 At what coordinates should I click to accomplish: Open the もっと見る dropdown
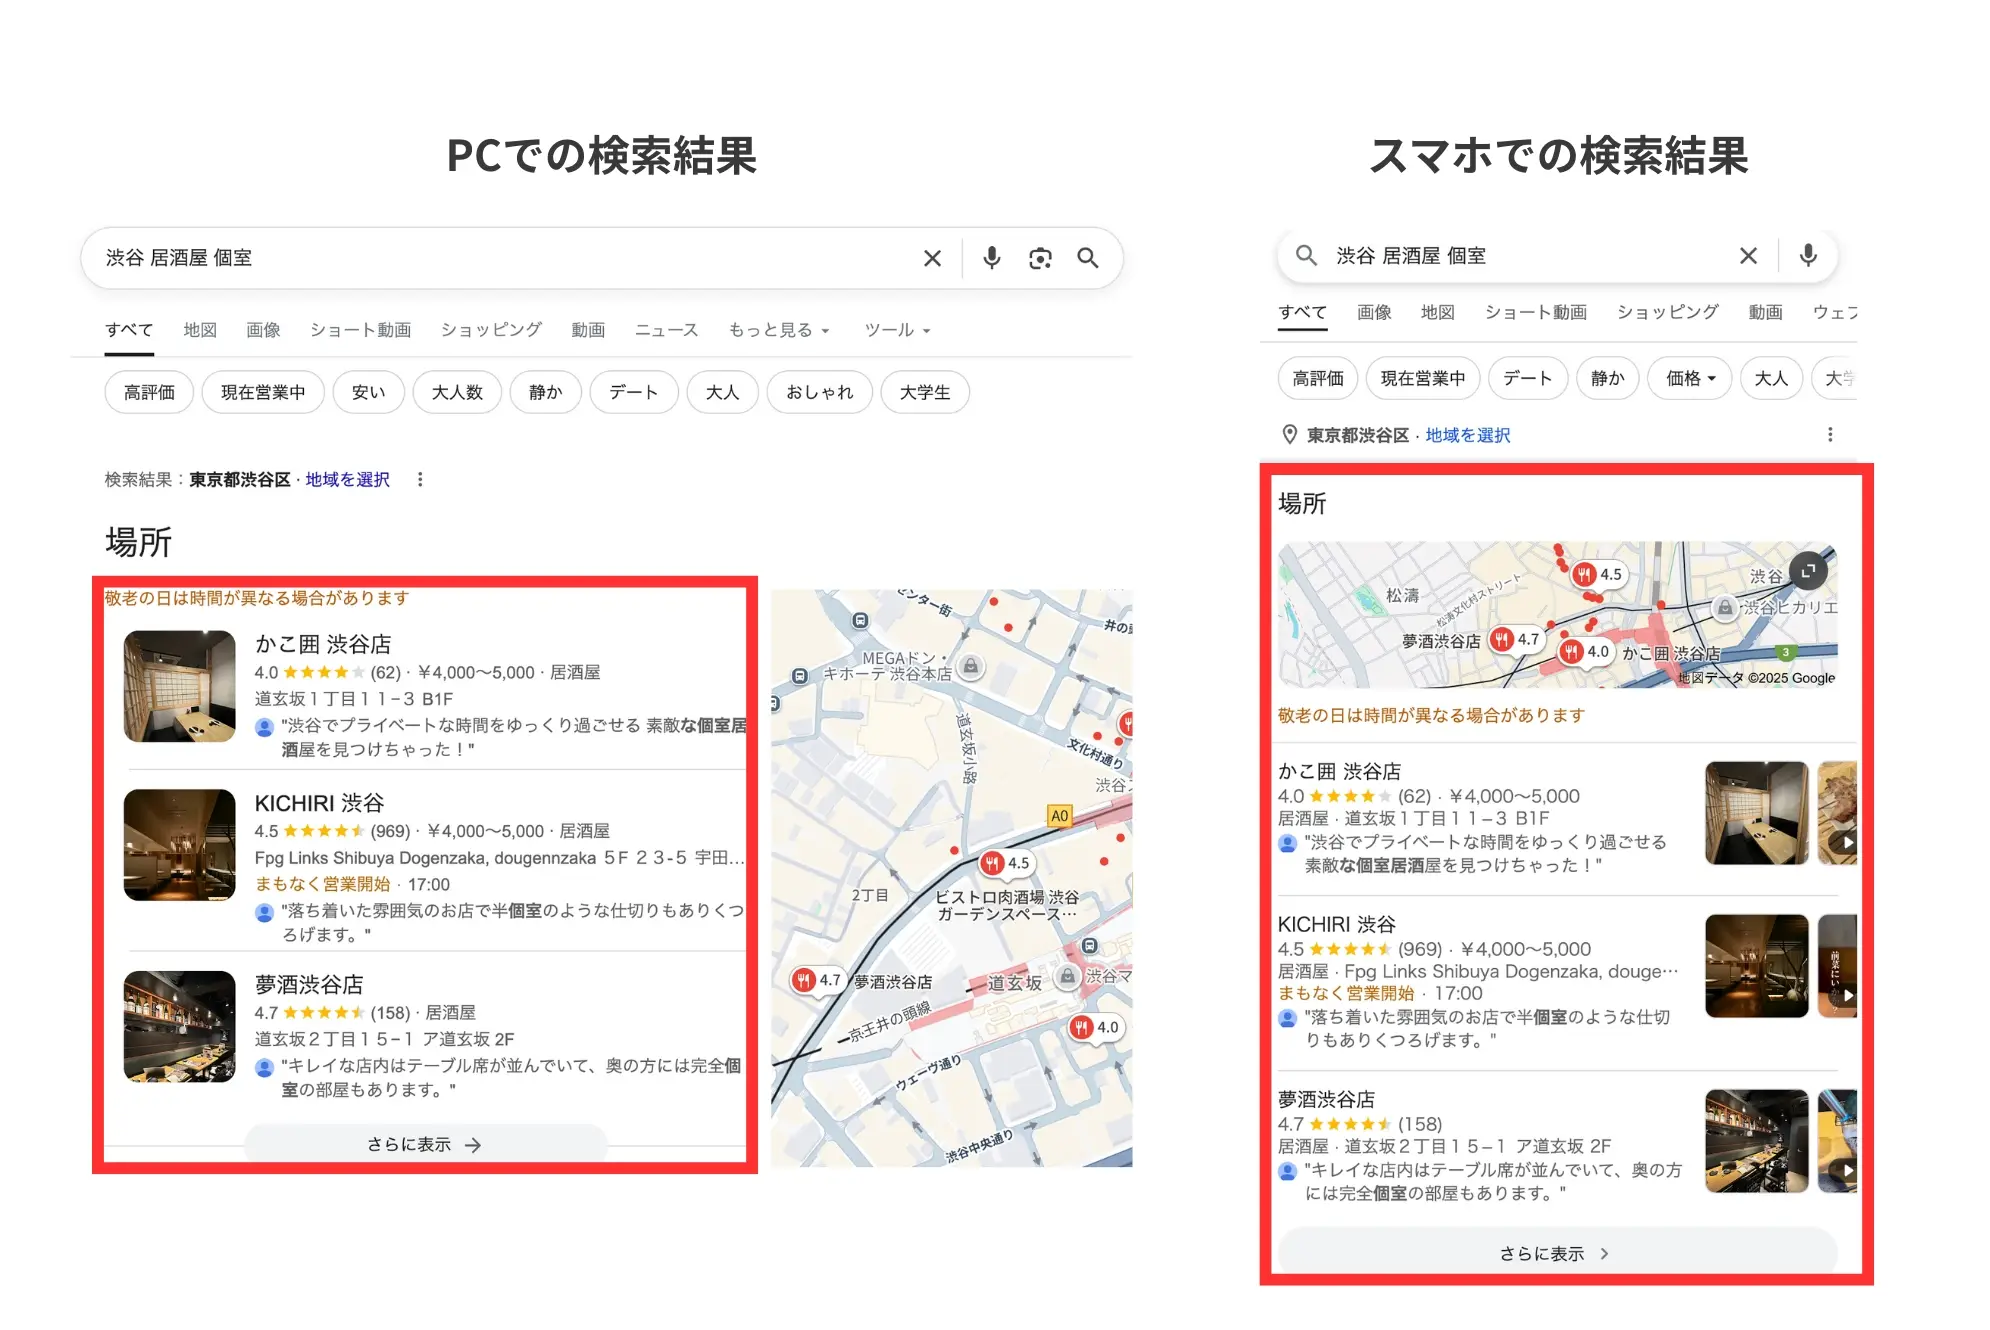pos(779,330)
